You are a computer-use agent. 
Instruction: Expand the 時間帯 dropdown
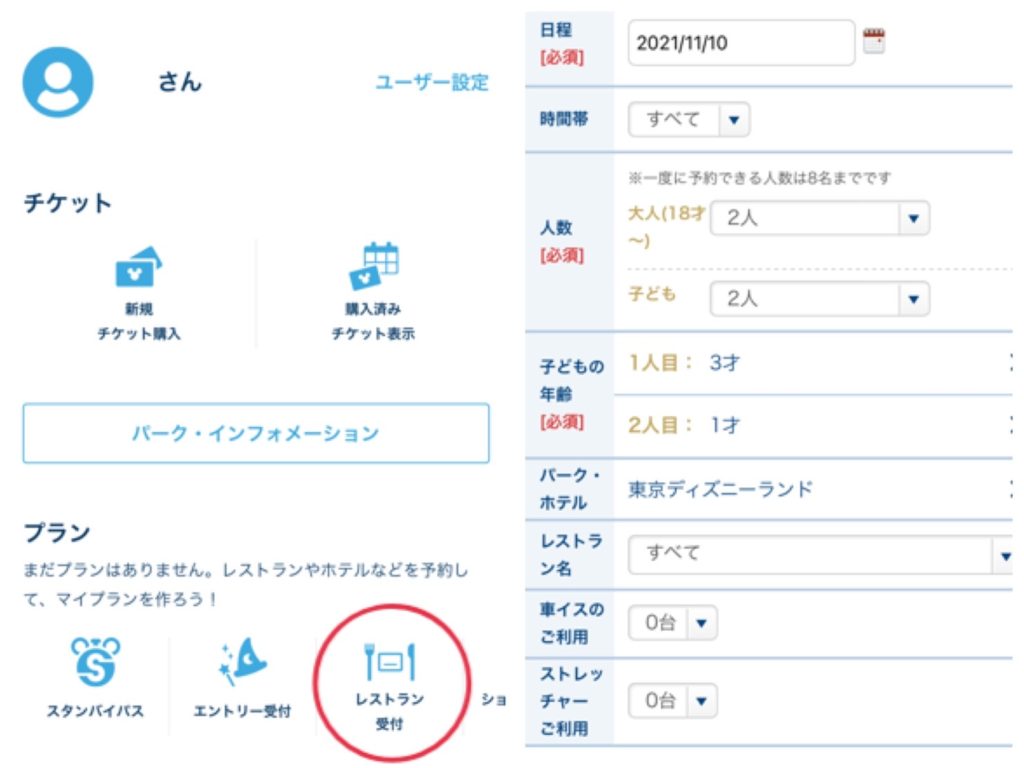[689, 120]
